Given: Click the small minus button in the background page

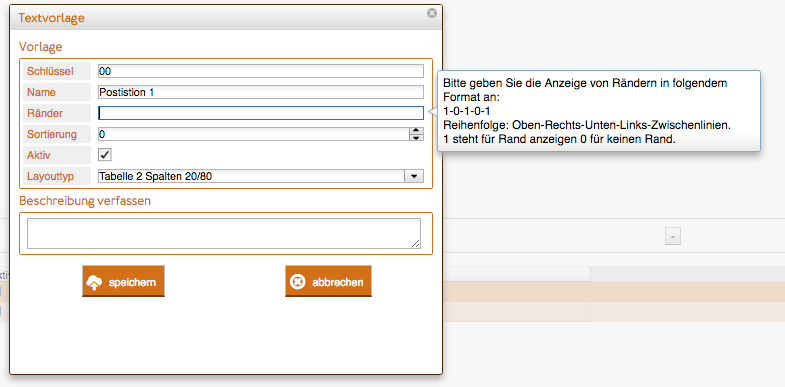Looking at the screenshot, I should (x=672, y=236).
